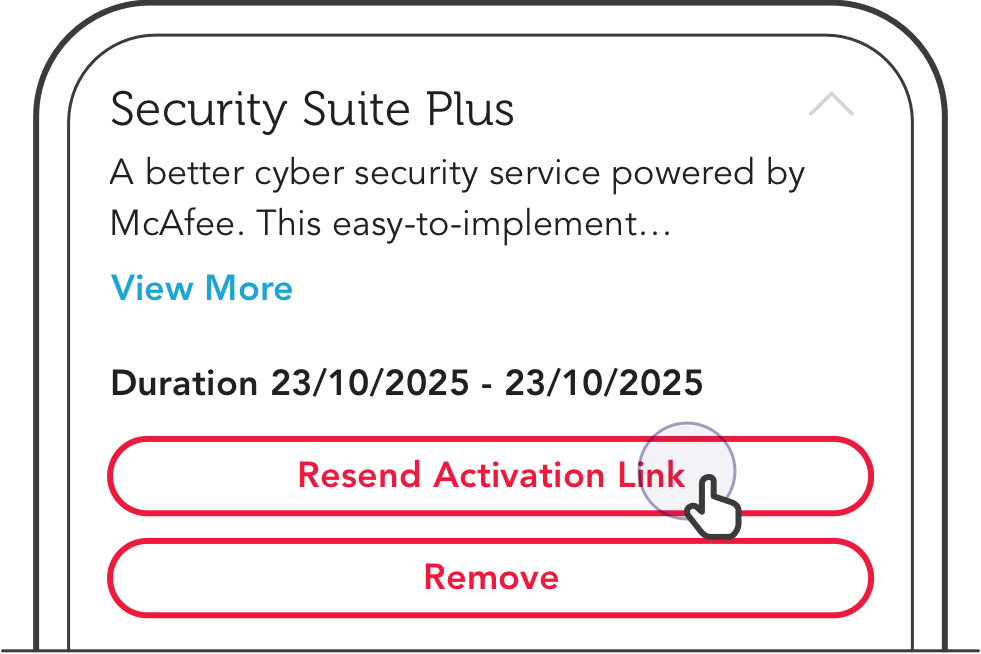Image resolution: width=981 pixels, height=654 pixels.
Task: Select the first 23/10/2025 start date
Action: (x=370, y=382)
